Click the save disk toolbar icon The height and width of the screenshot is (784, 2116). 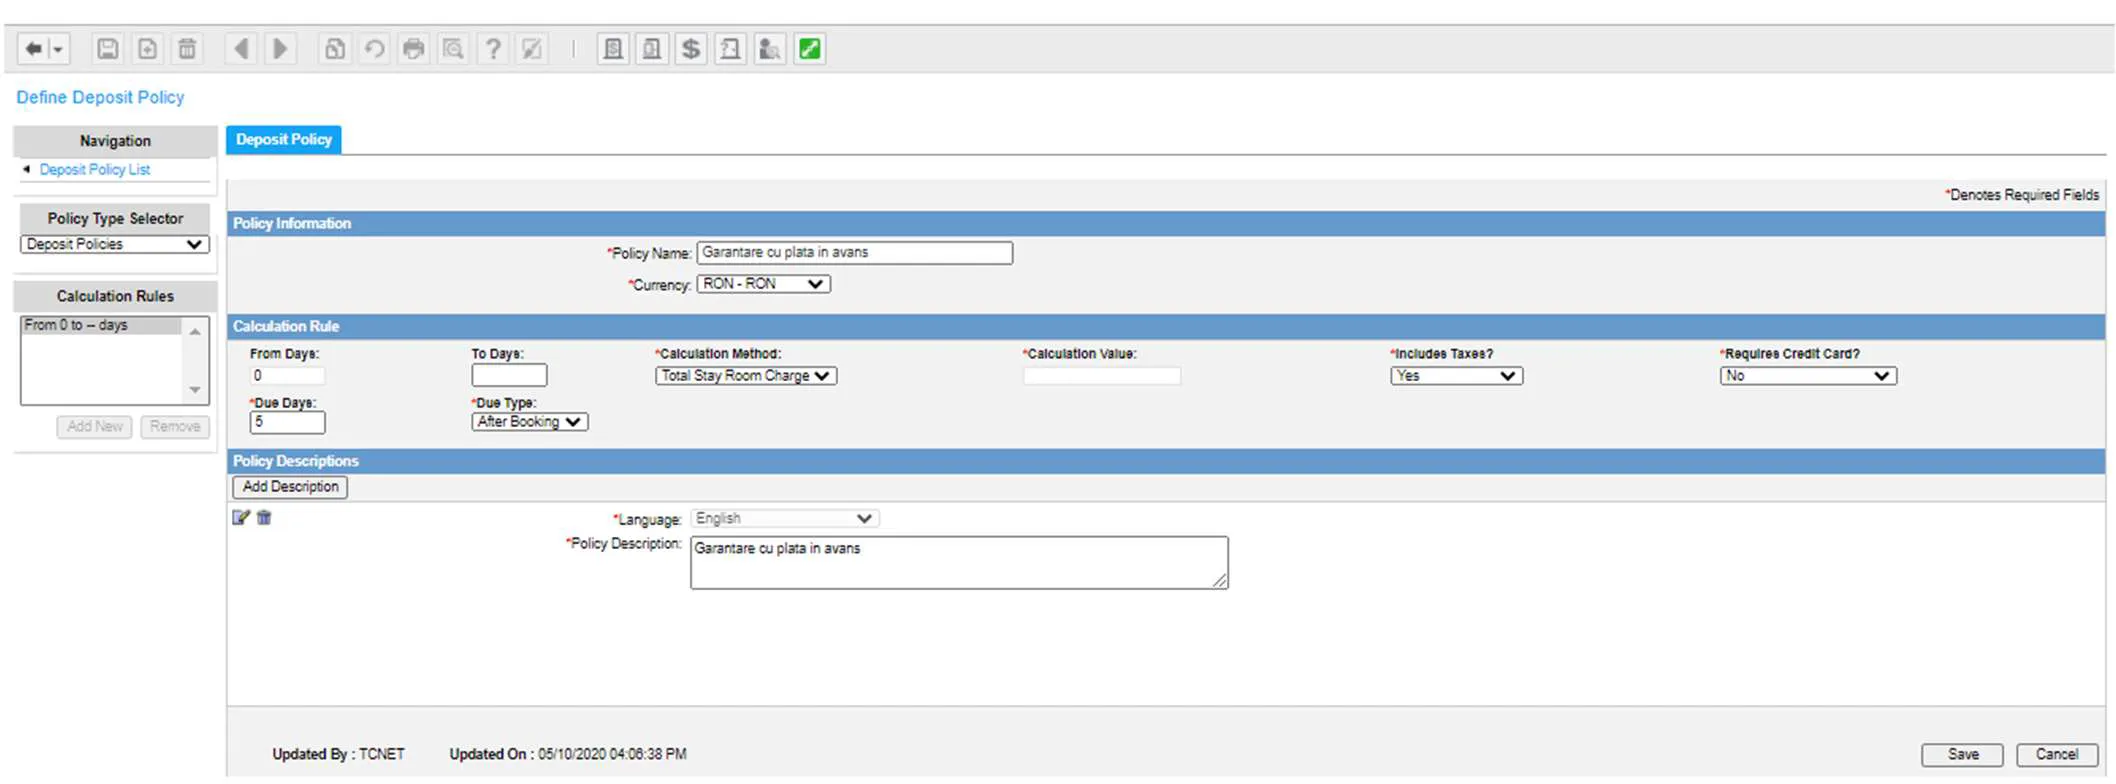pyautogui.click(x=107, y=49)
